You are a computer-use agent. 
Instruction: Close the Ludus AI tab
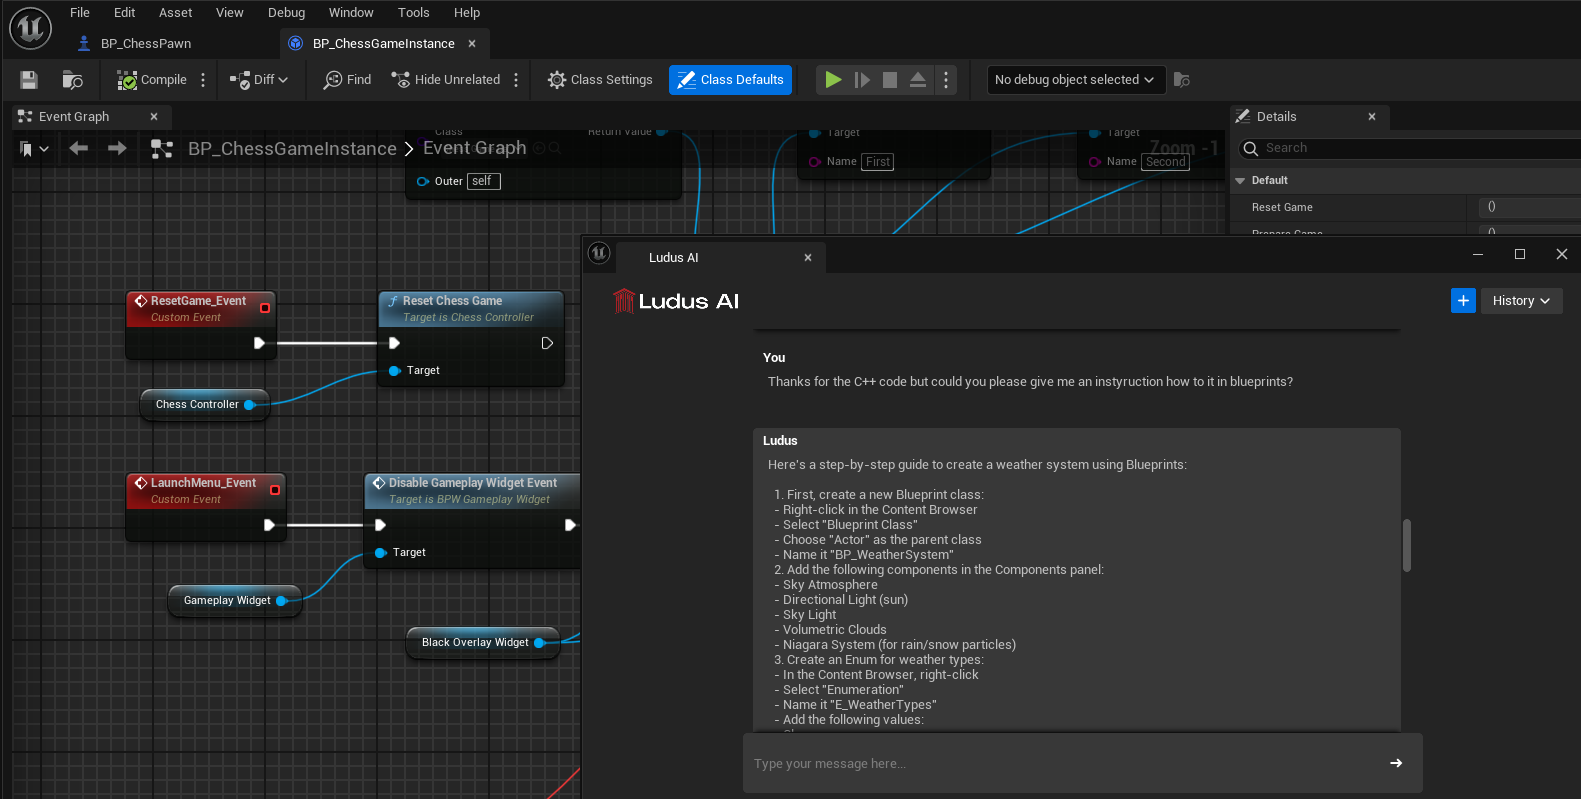click(808, 258)
